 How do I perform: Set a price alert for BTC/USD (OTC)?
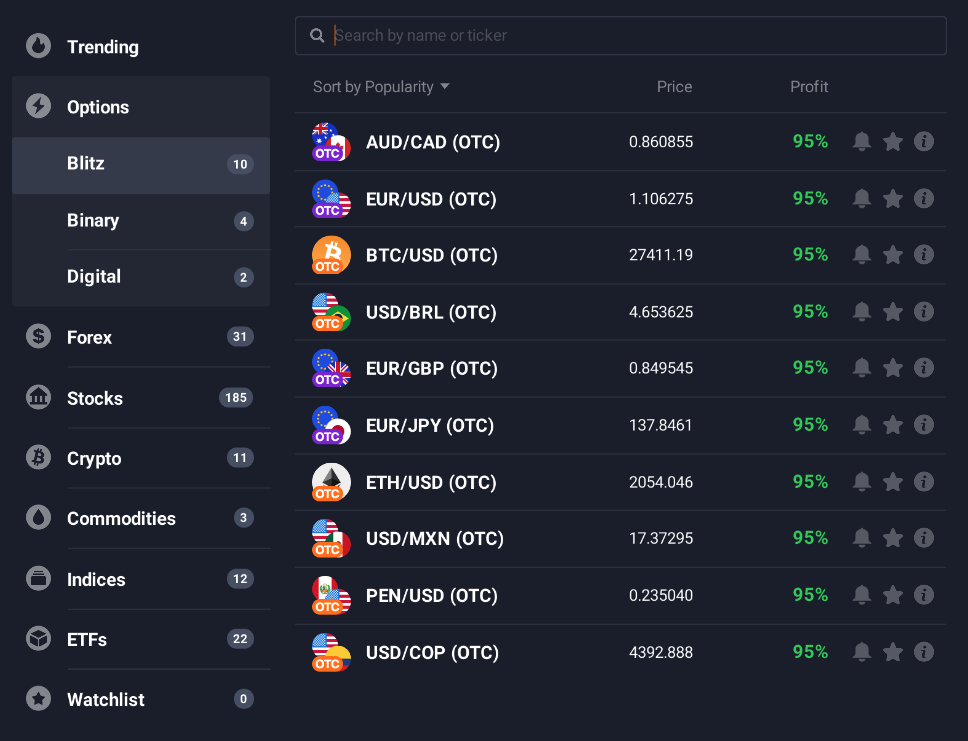tap(861, 254)
